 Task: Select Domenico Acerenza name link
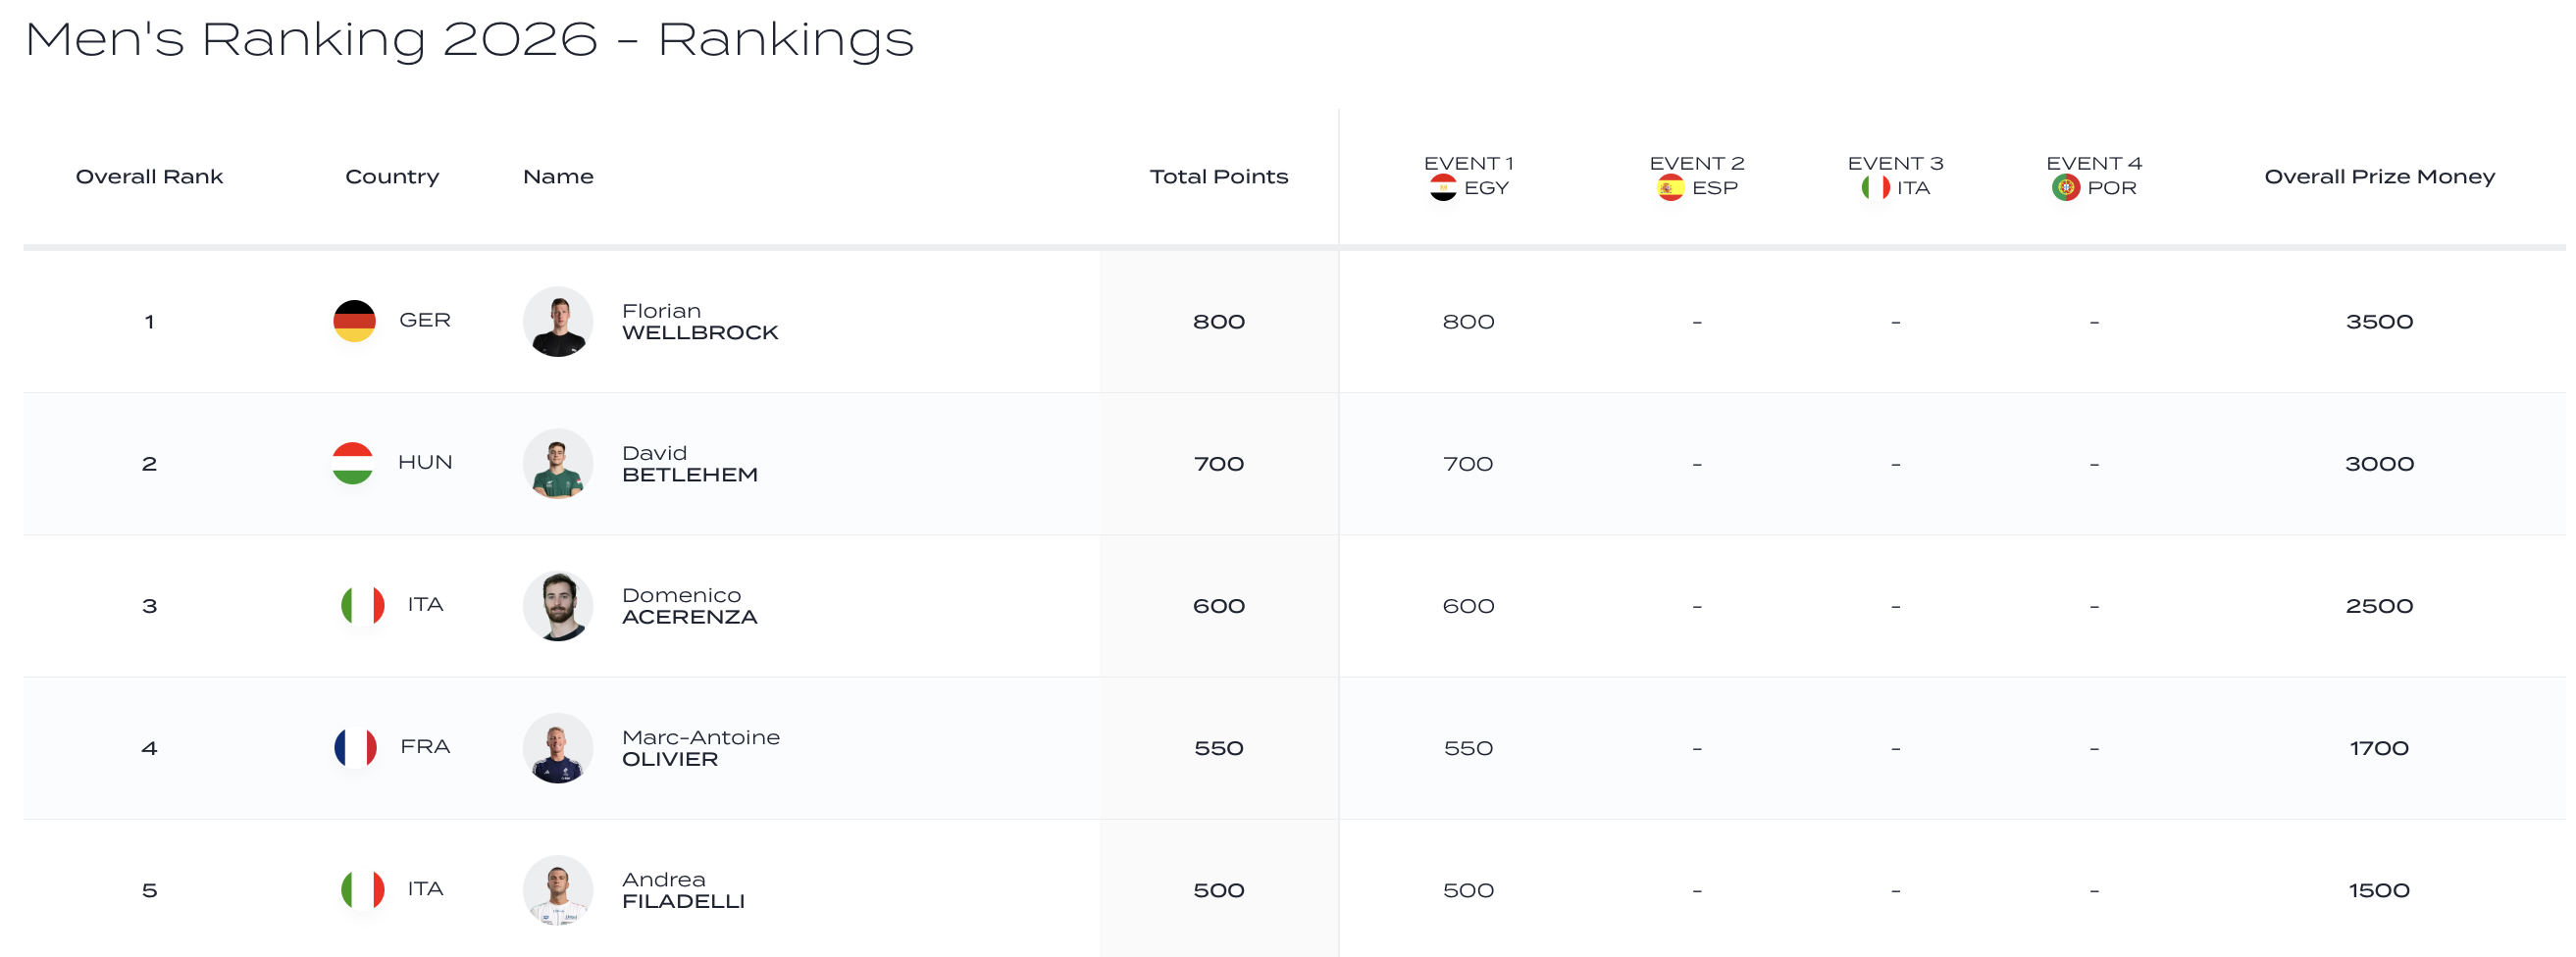click(x=689, y=606)
